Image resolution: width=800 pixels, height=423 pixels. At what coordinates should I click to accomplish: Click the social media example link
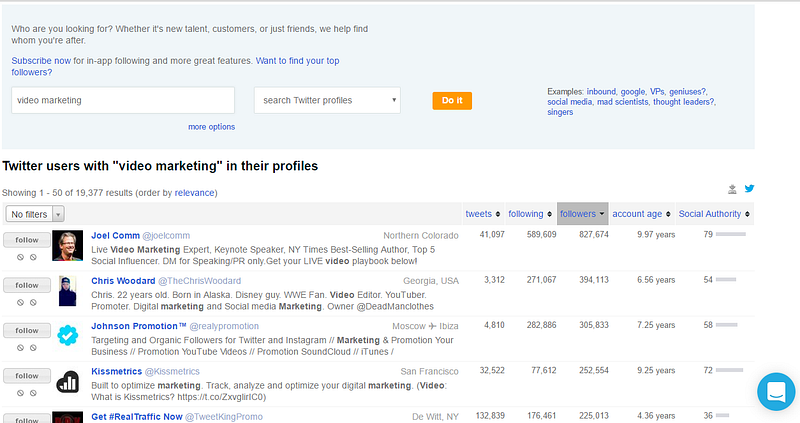[569, 102]
